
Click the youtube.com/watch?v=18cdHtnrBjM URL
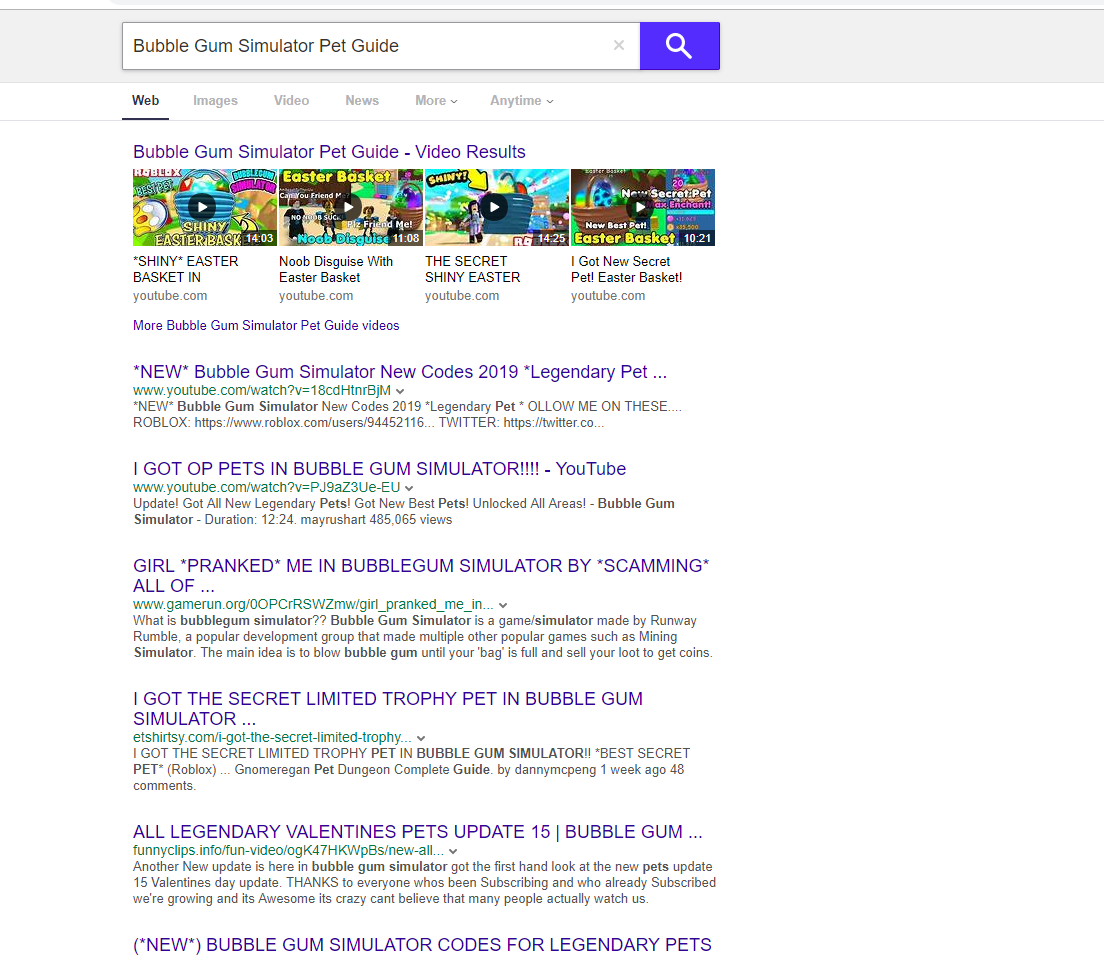pyautogui.click(x=262, y=390)
